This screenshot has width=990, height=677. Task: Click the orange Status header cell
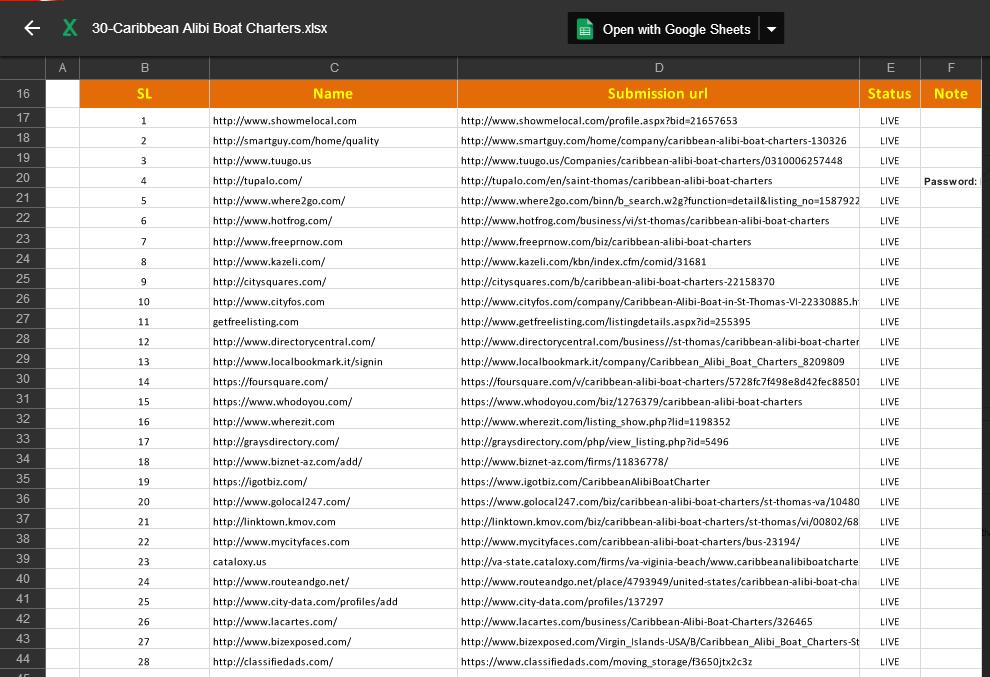889,94
